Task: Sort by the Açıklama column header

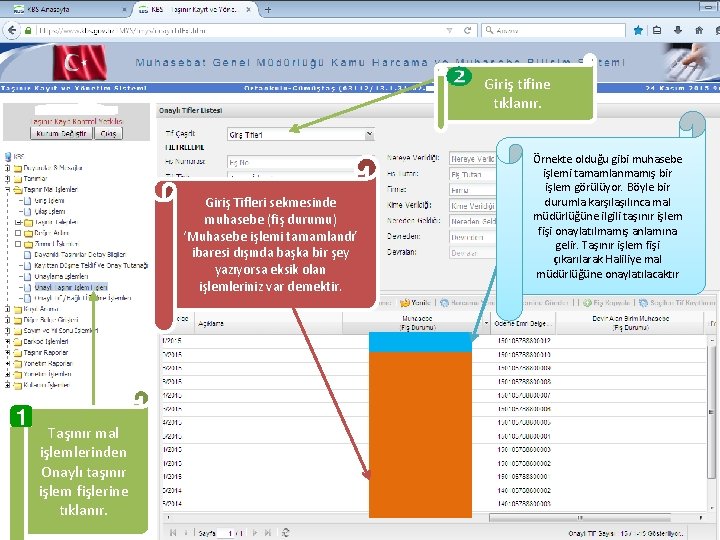Action: [x=269, y=323]
